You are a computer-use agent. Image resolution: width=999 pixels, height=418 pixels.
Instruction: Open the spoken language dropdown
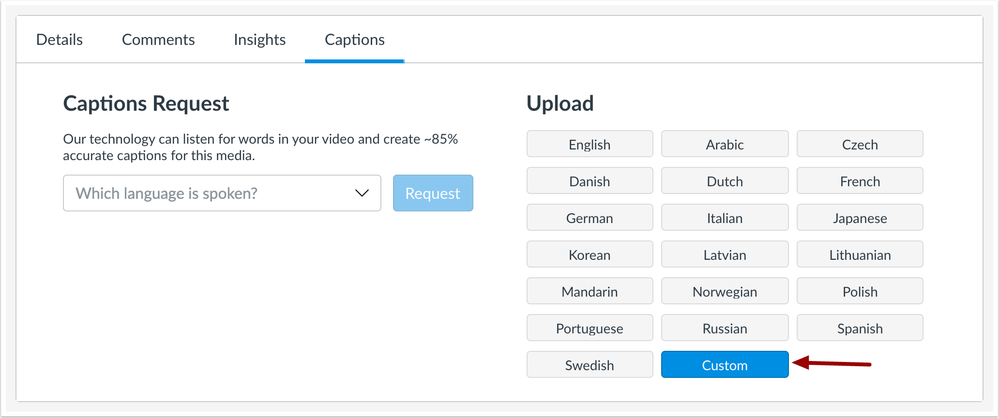(222, 193)
